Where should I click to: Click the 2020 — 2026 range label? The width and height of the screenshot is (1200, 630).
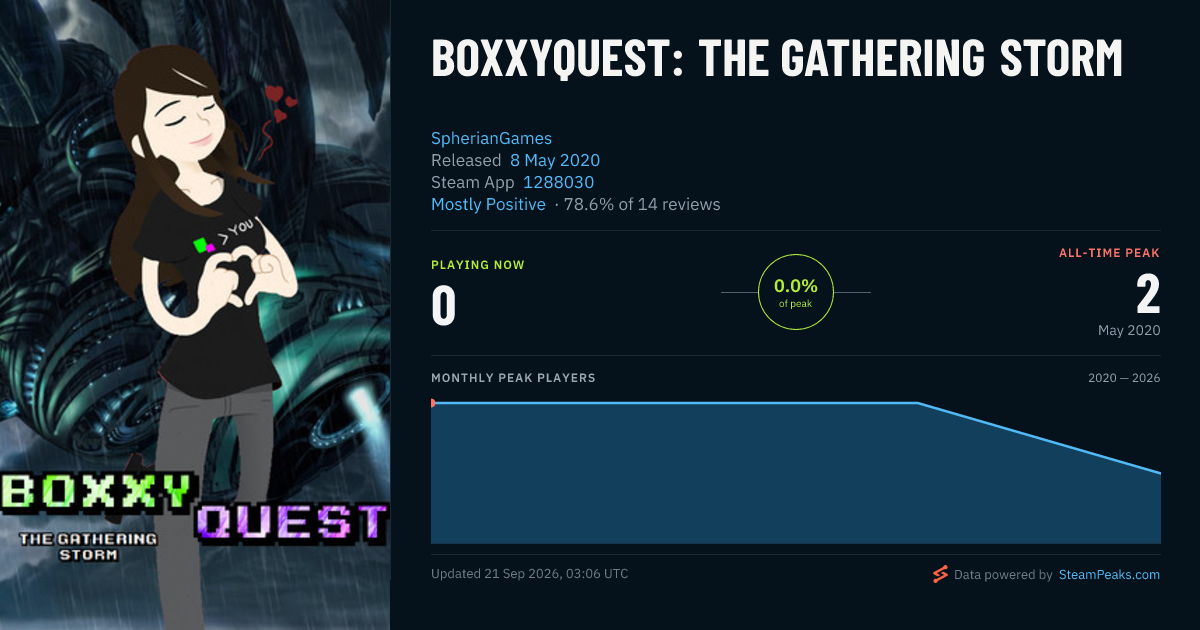click(x=1124, y=378)
